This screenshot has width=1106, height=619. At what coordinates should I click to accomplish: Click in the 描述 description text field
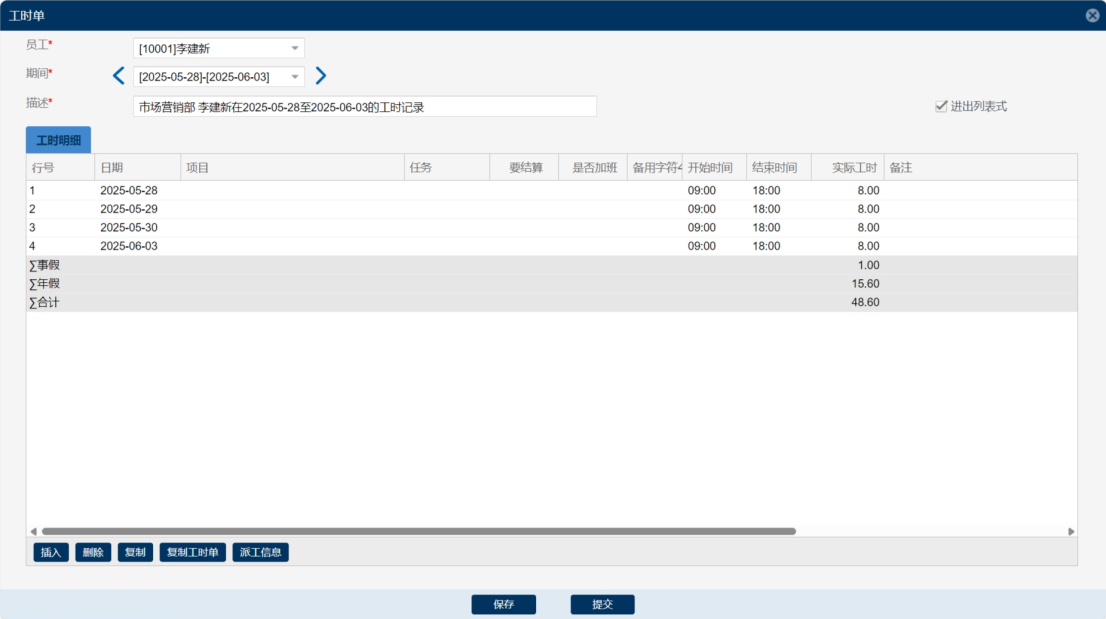click(x=364, y=106)
